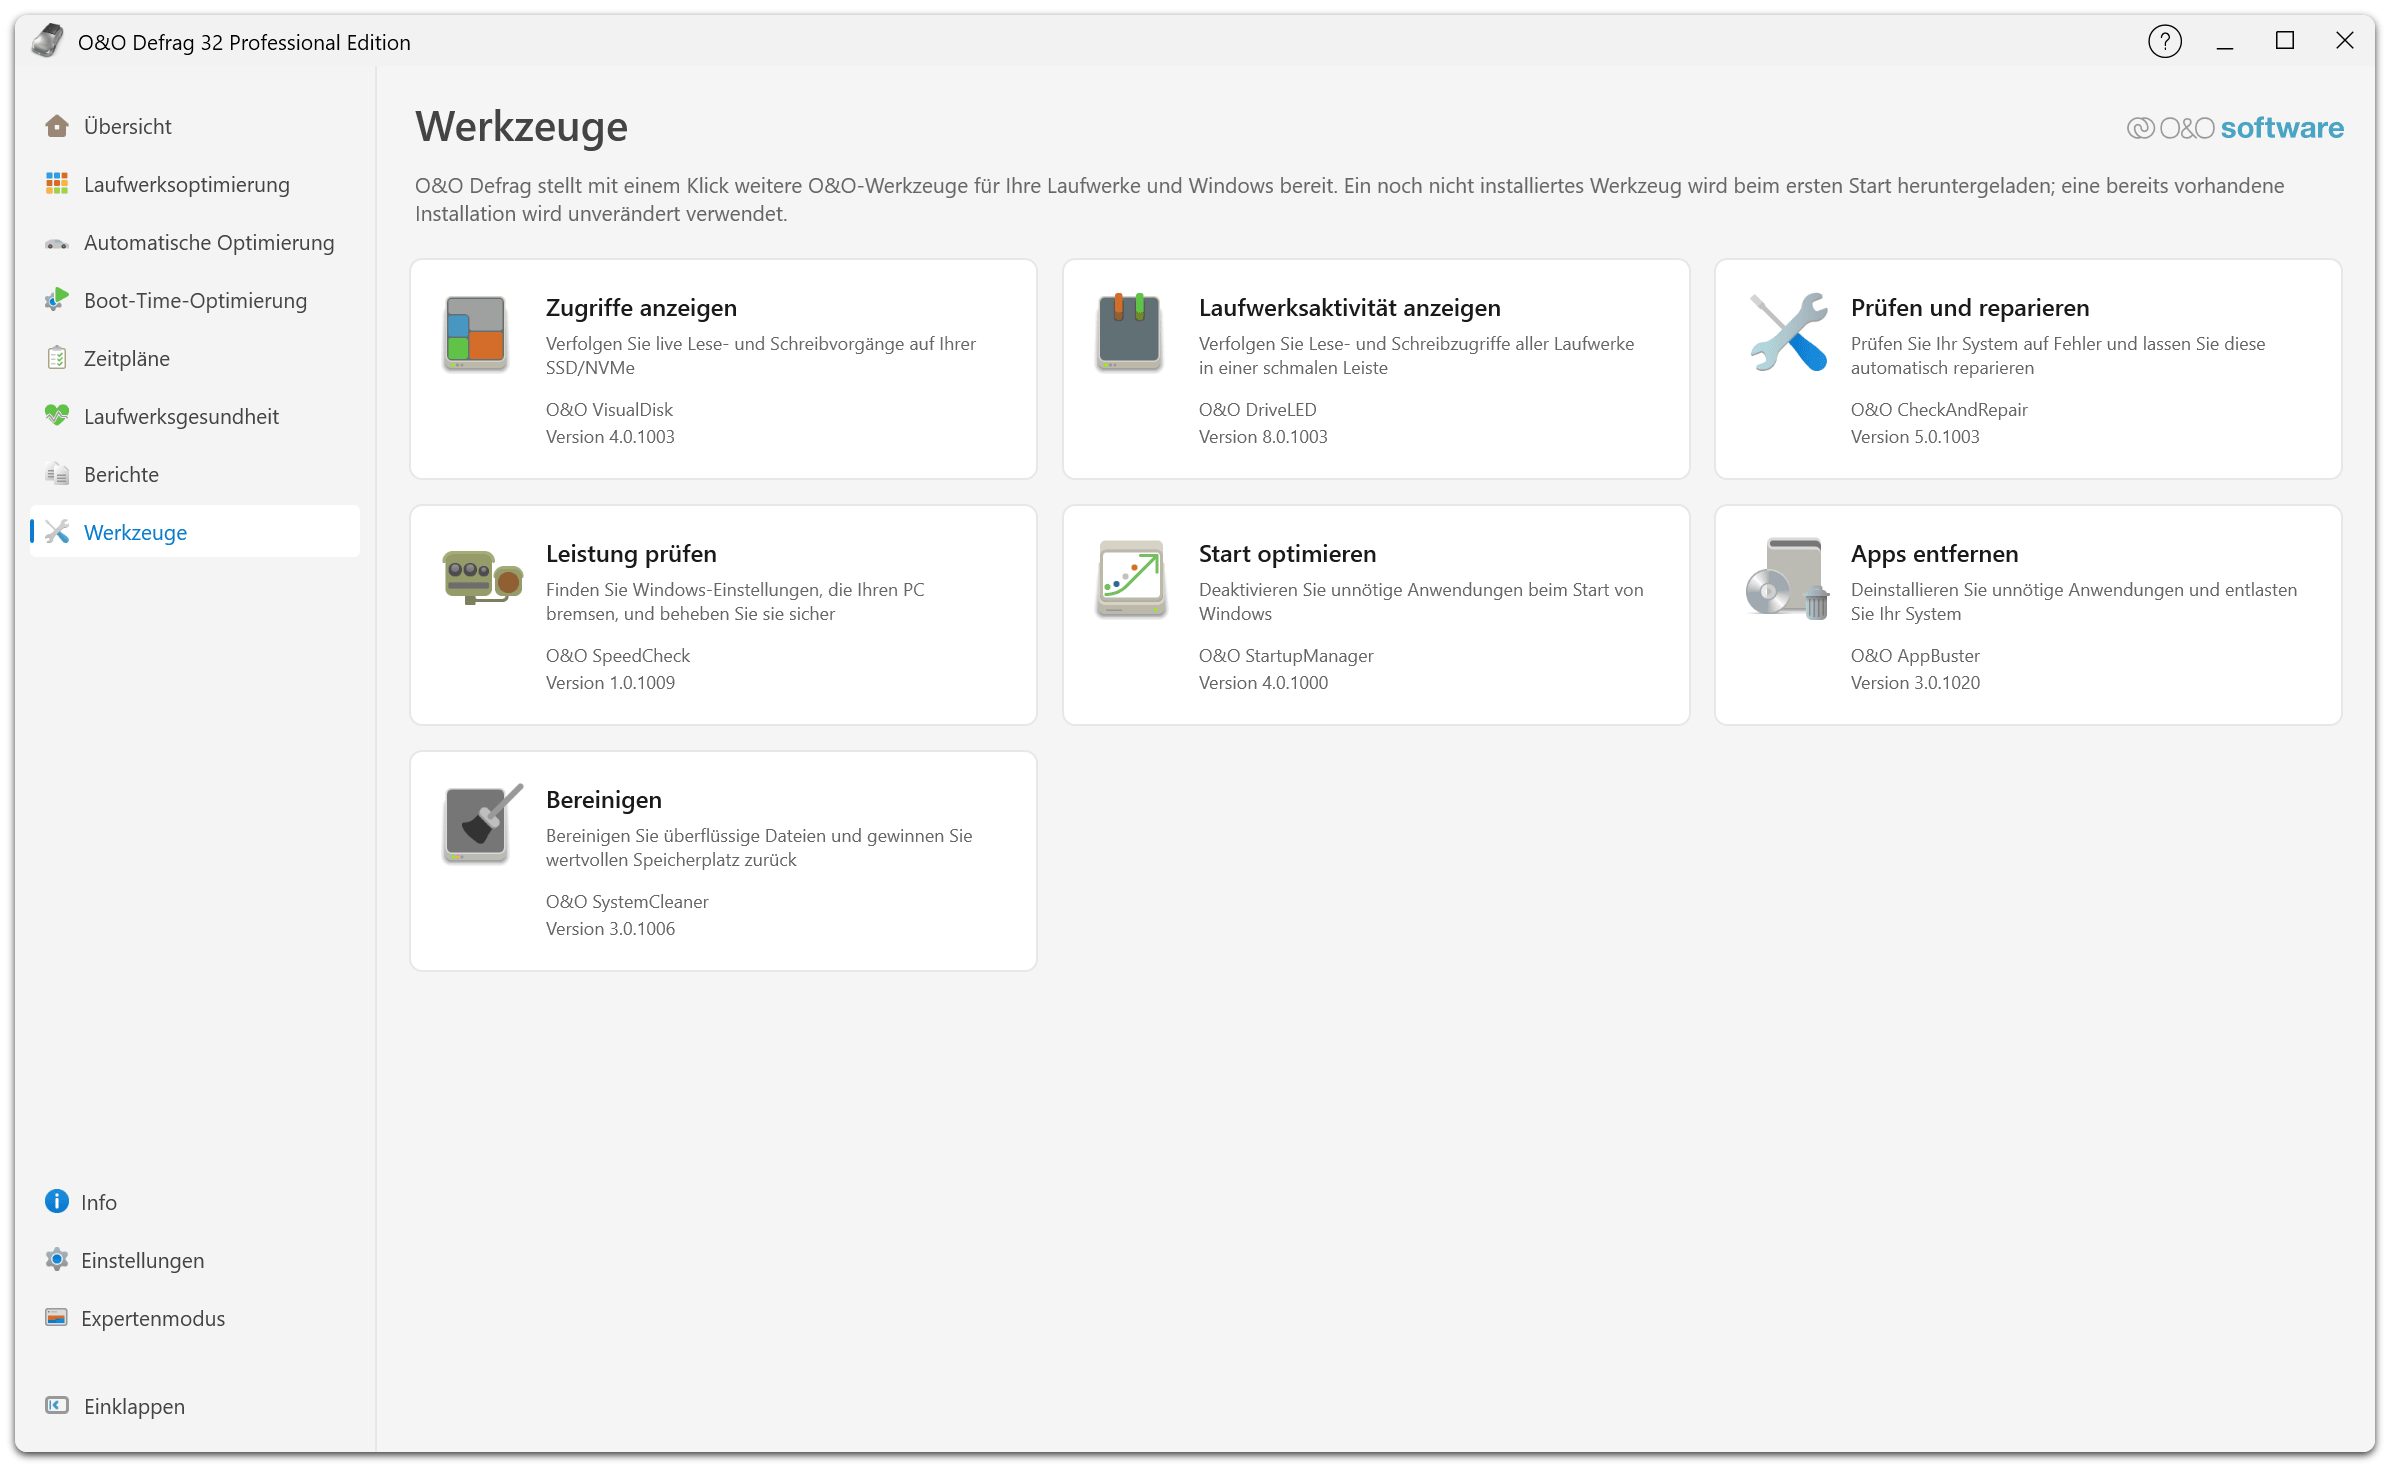Screen dimensions: 2390x1467
Task: Enable Expertenmodus from the sidebar
Action: tap(195, 1318)
